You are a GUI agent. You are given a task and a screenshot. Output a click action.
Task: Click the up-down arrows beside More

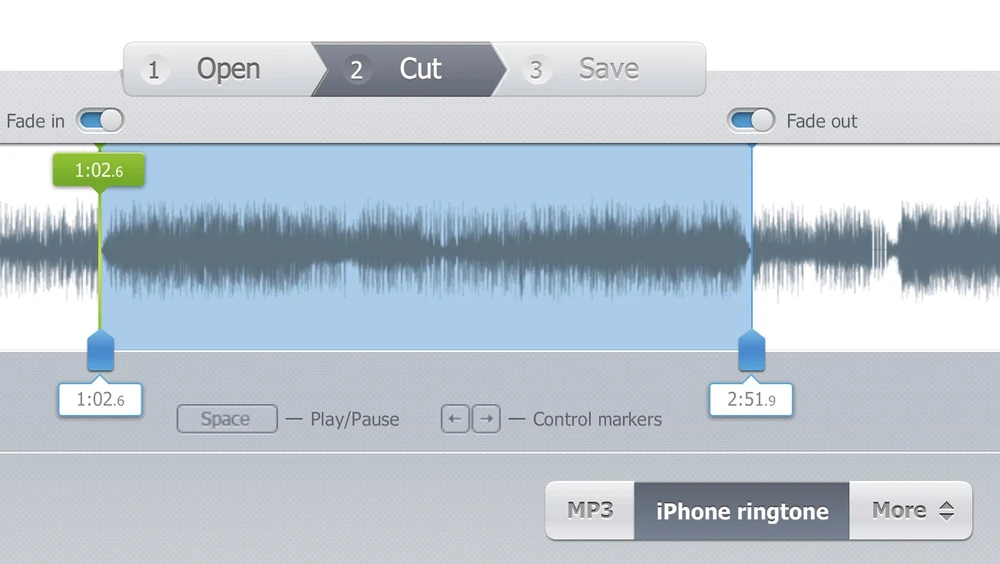coord(947,510)
